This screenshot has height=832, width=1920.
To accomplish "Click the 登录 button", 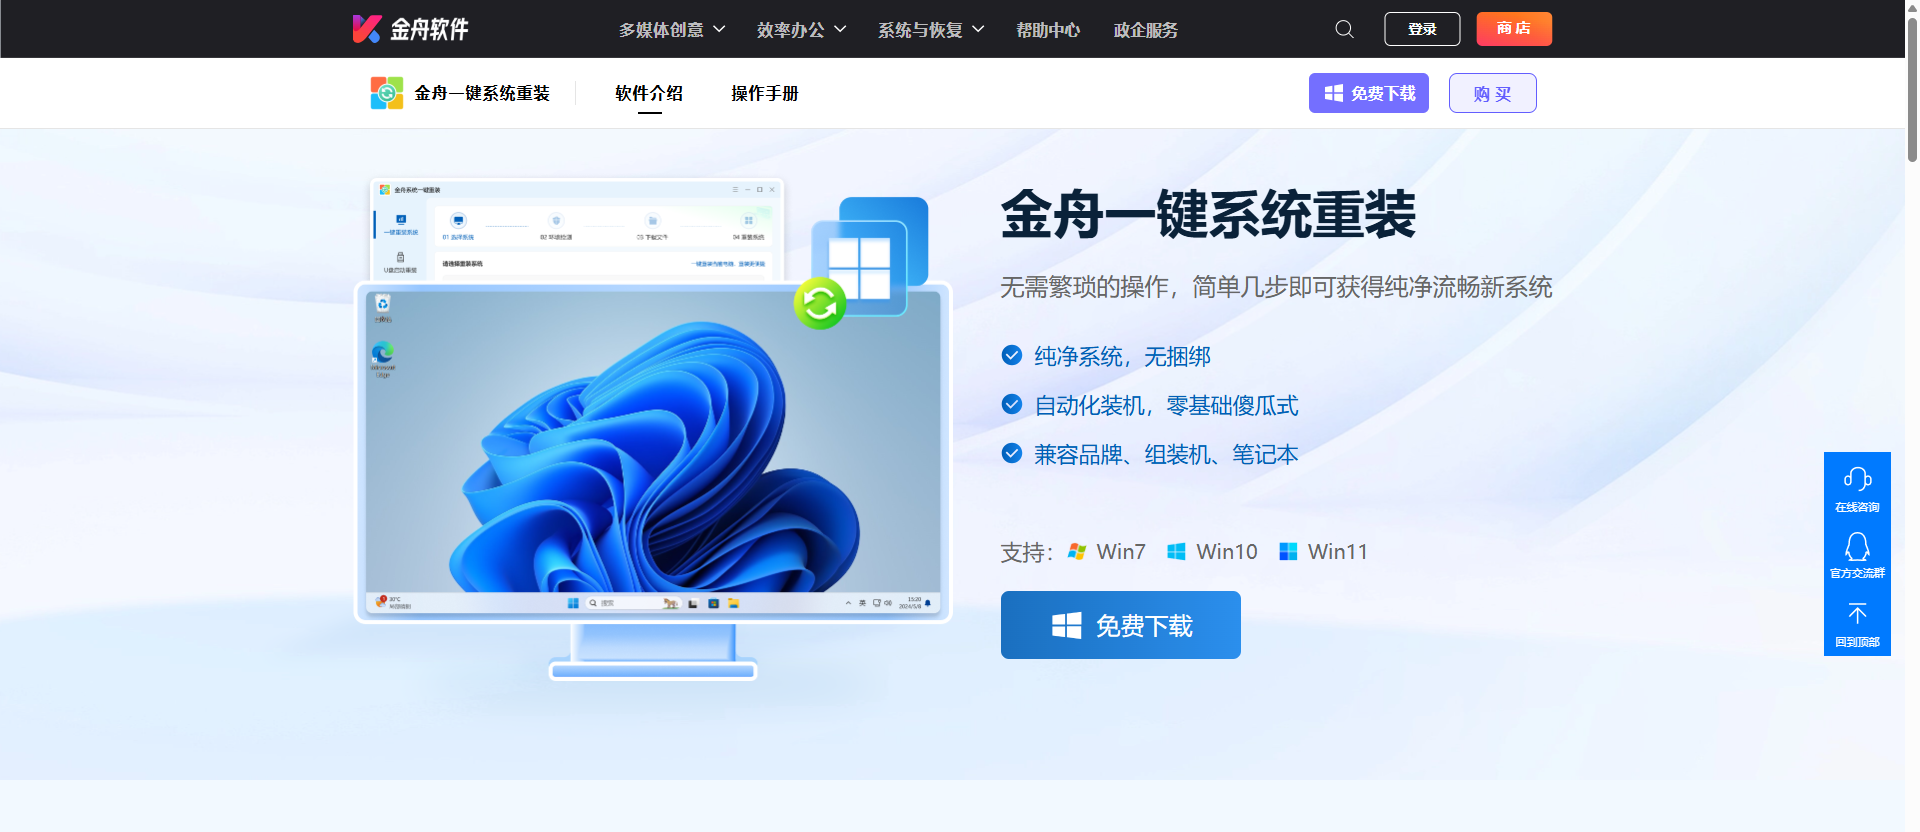I will (x=1422, y=29).
